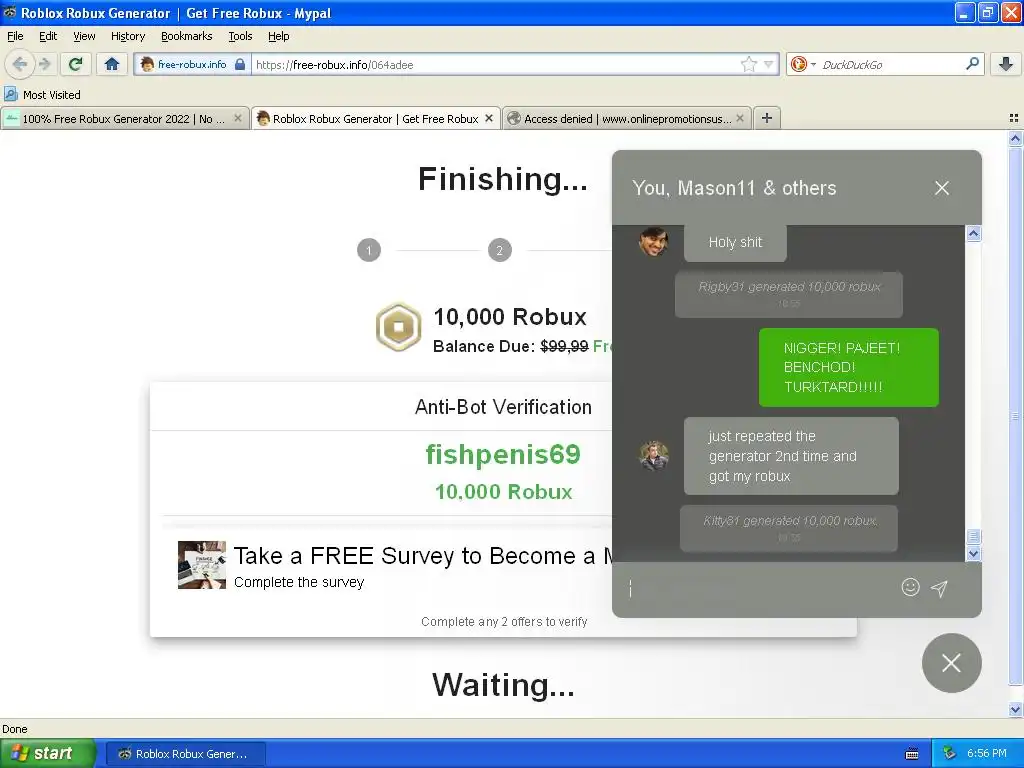Click 'Complete any 2 offers to verify' text

(504, 622)
